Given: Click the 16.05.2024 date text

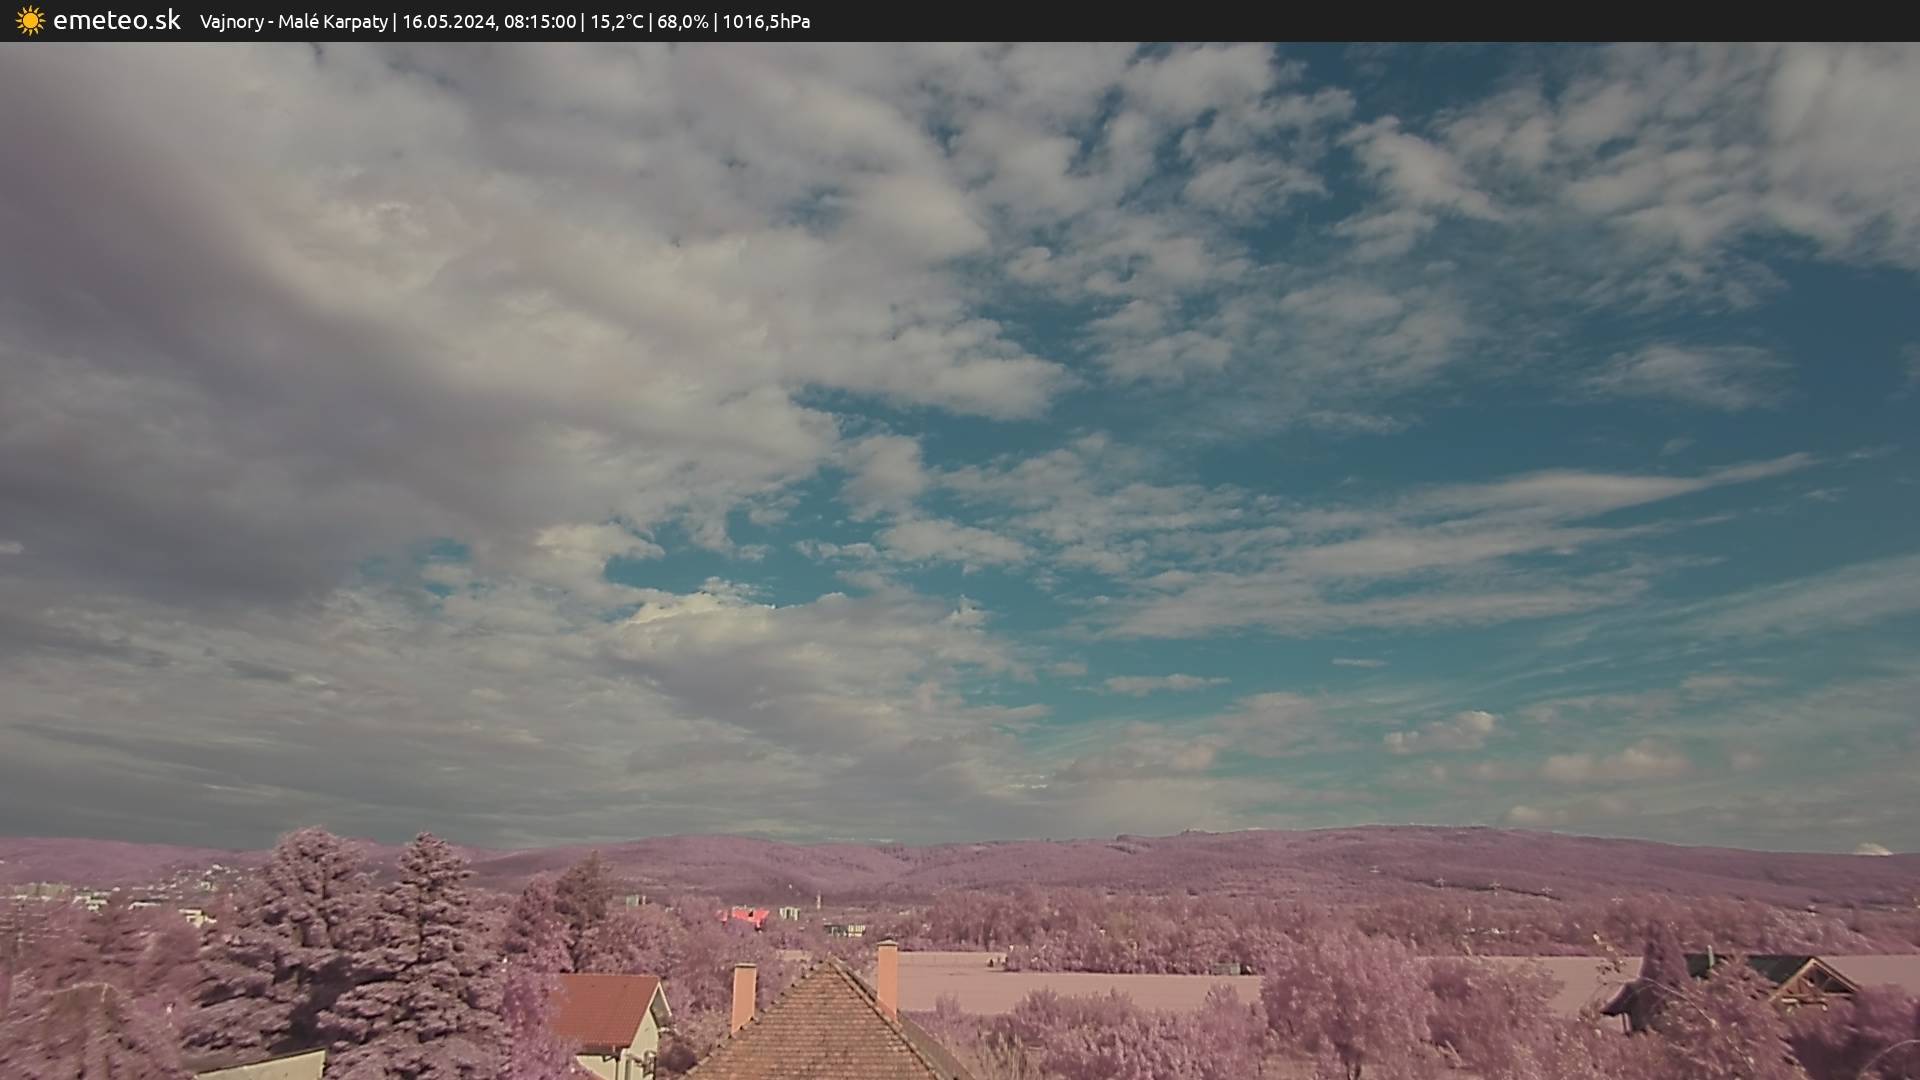Looking at the screenshot, I should click(x=449, y=22).
